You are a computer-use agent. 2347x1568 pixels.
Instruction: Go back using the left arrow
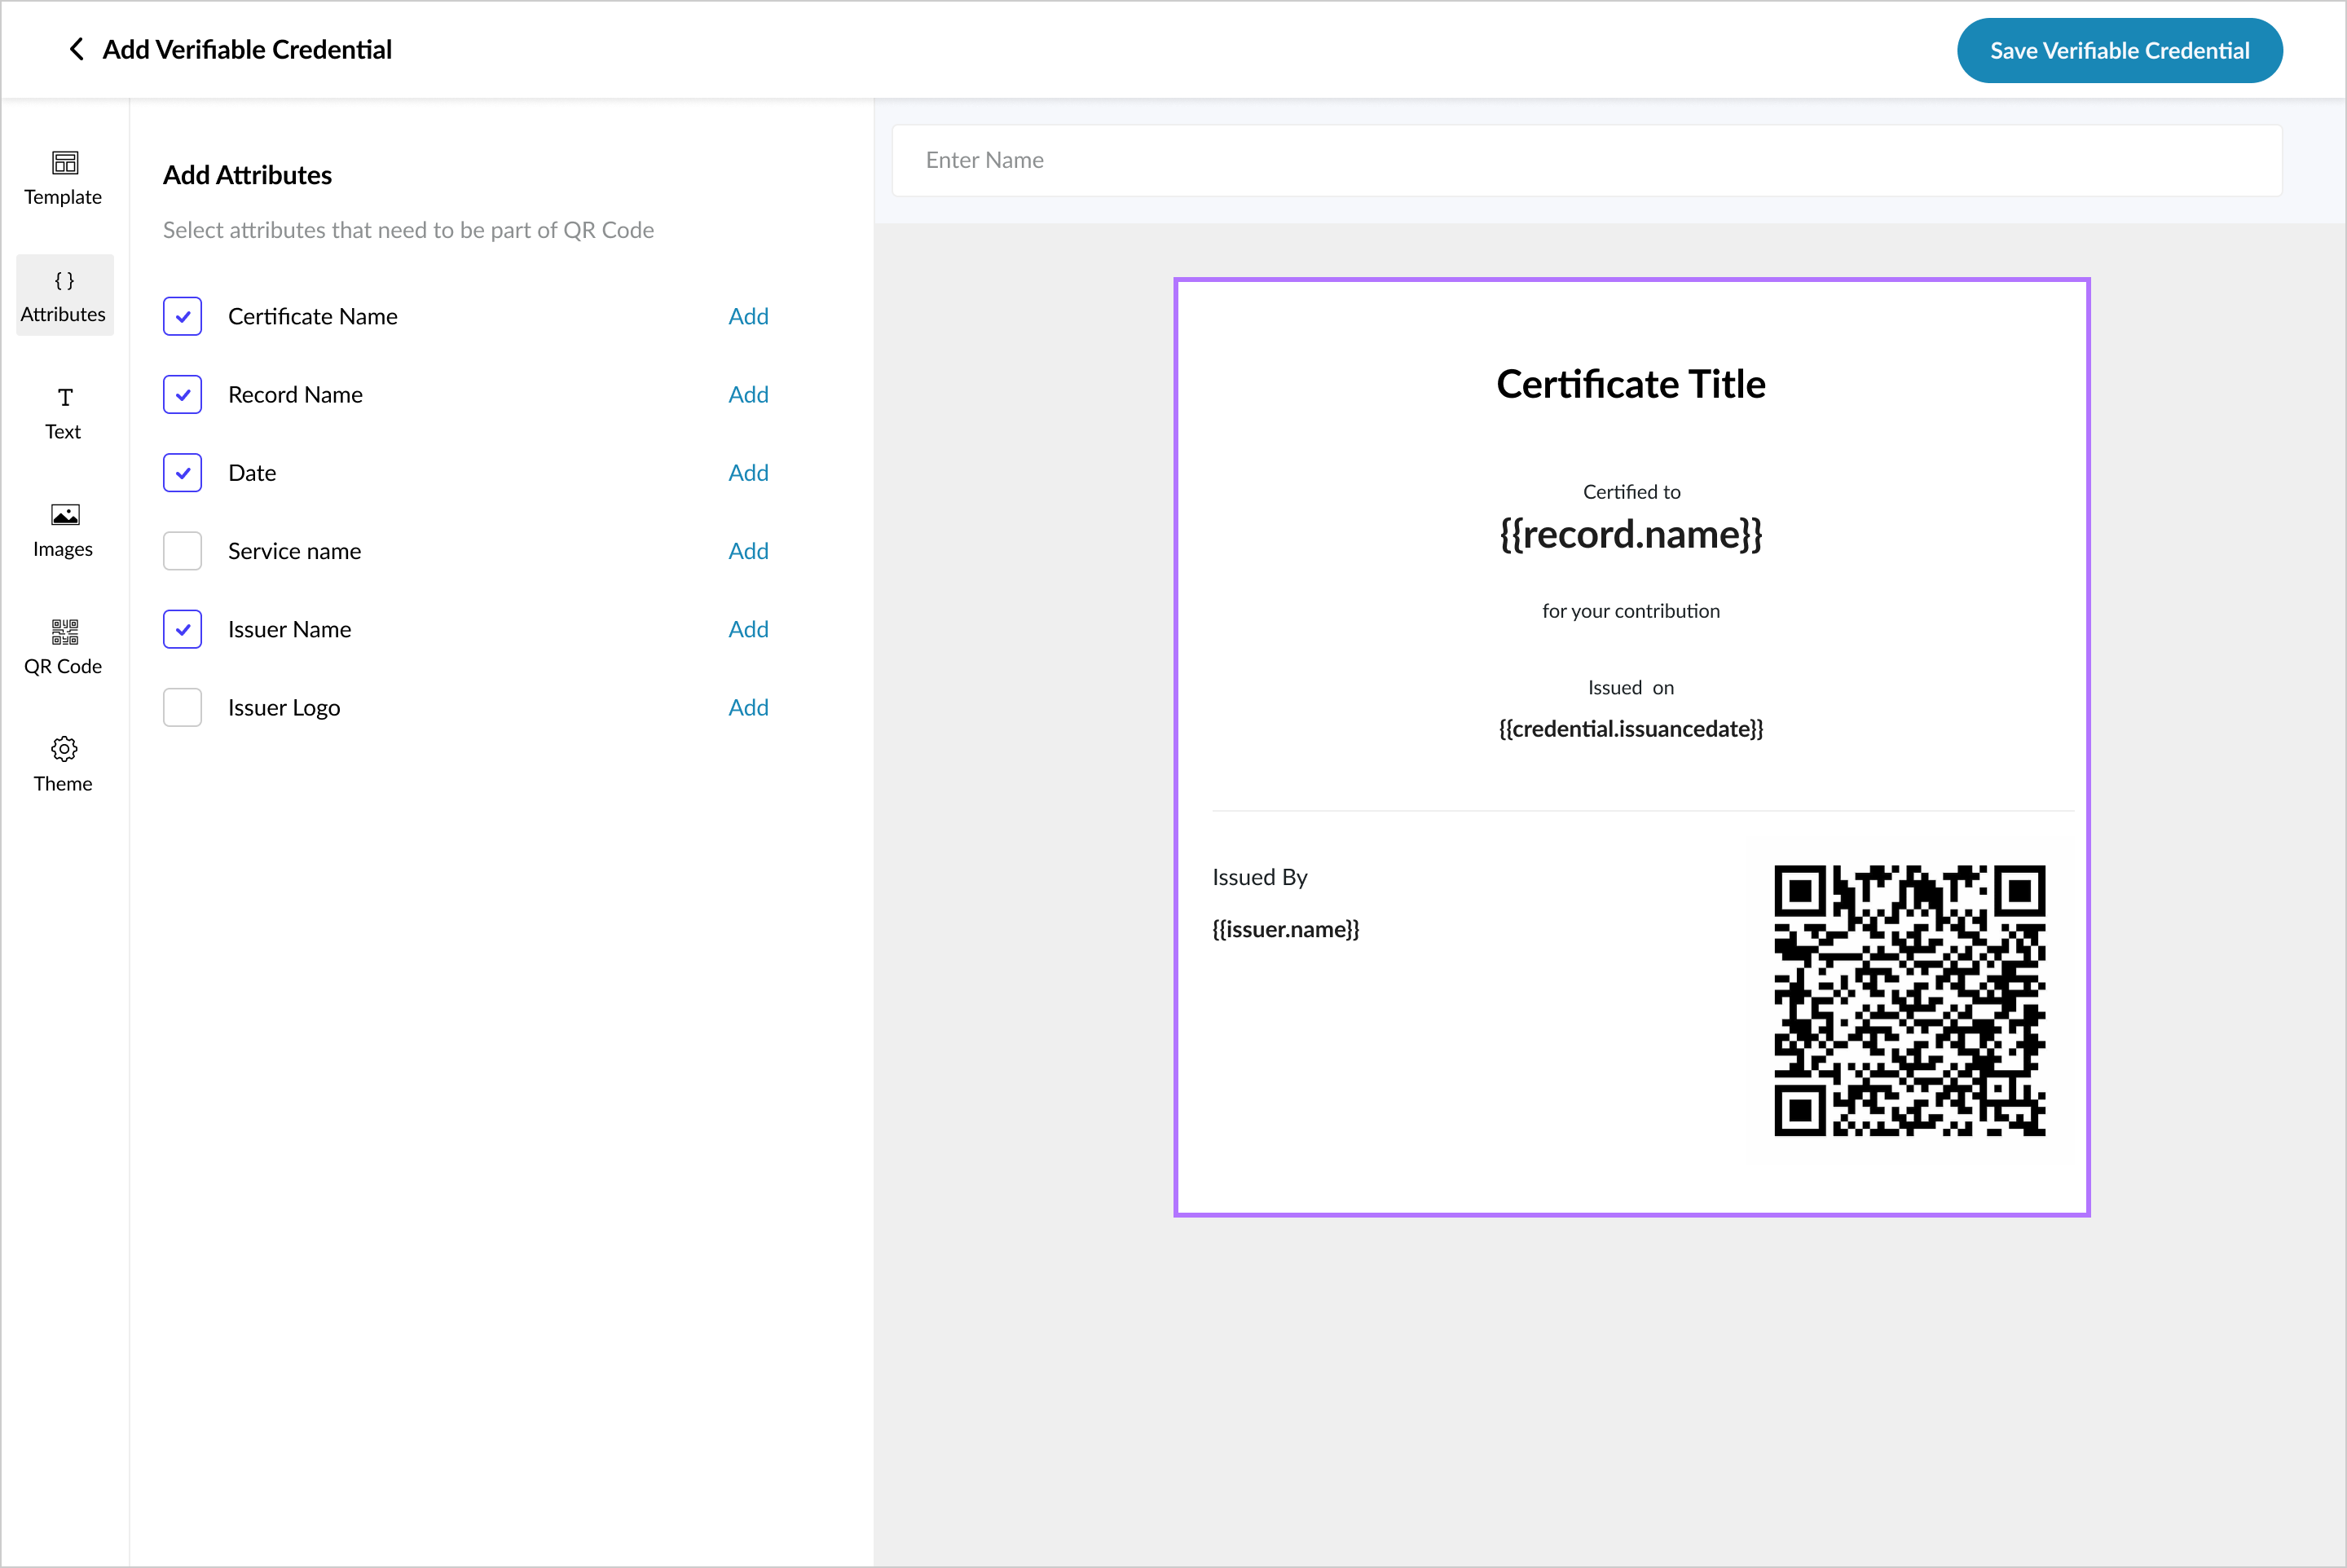coord(76,49)
